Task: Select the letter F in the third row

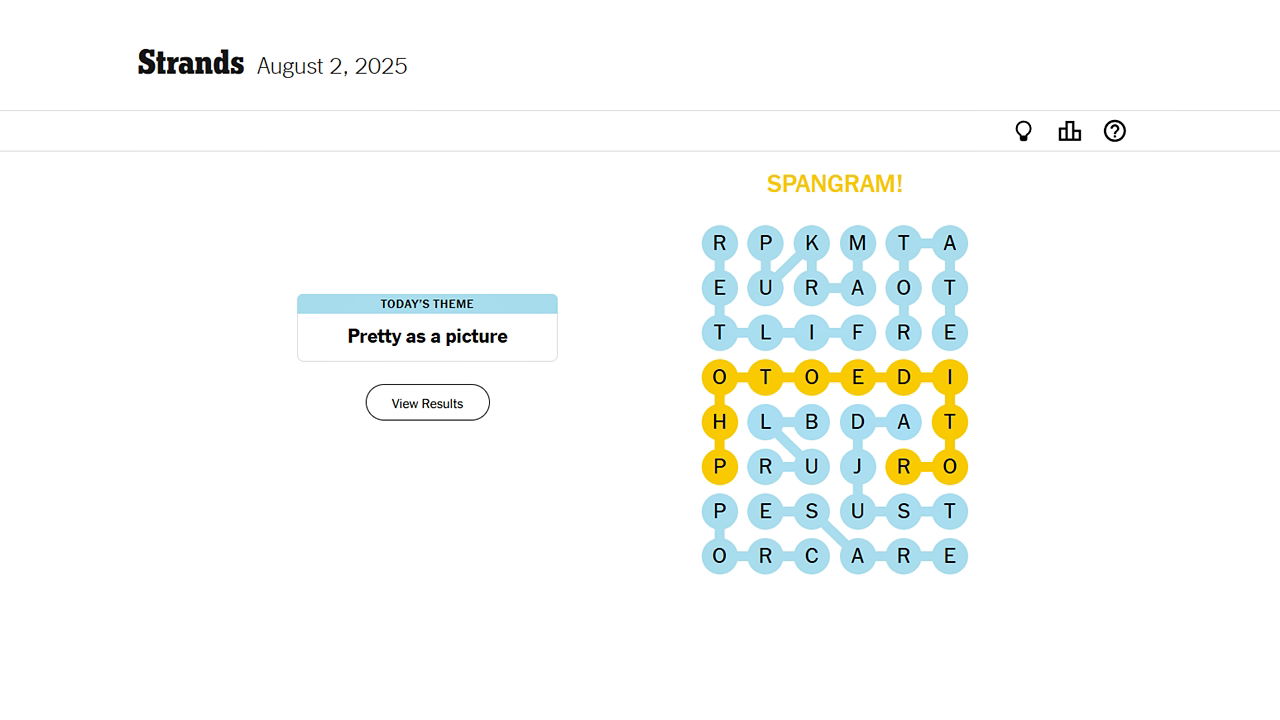Action: click(858, 332)
